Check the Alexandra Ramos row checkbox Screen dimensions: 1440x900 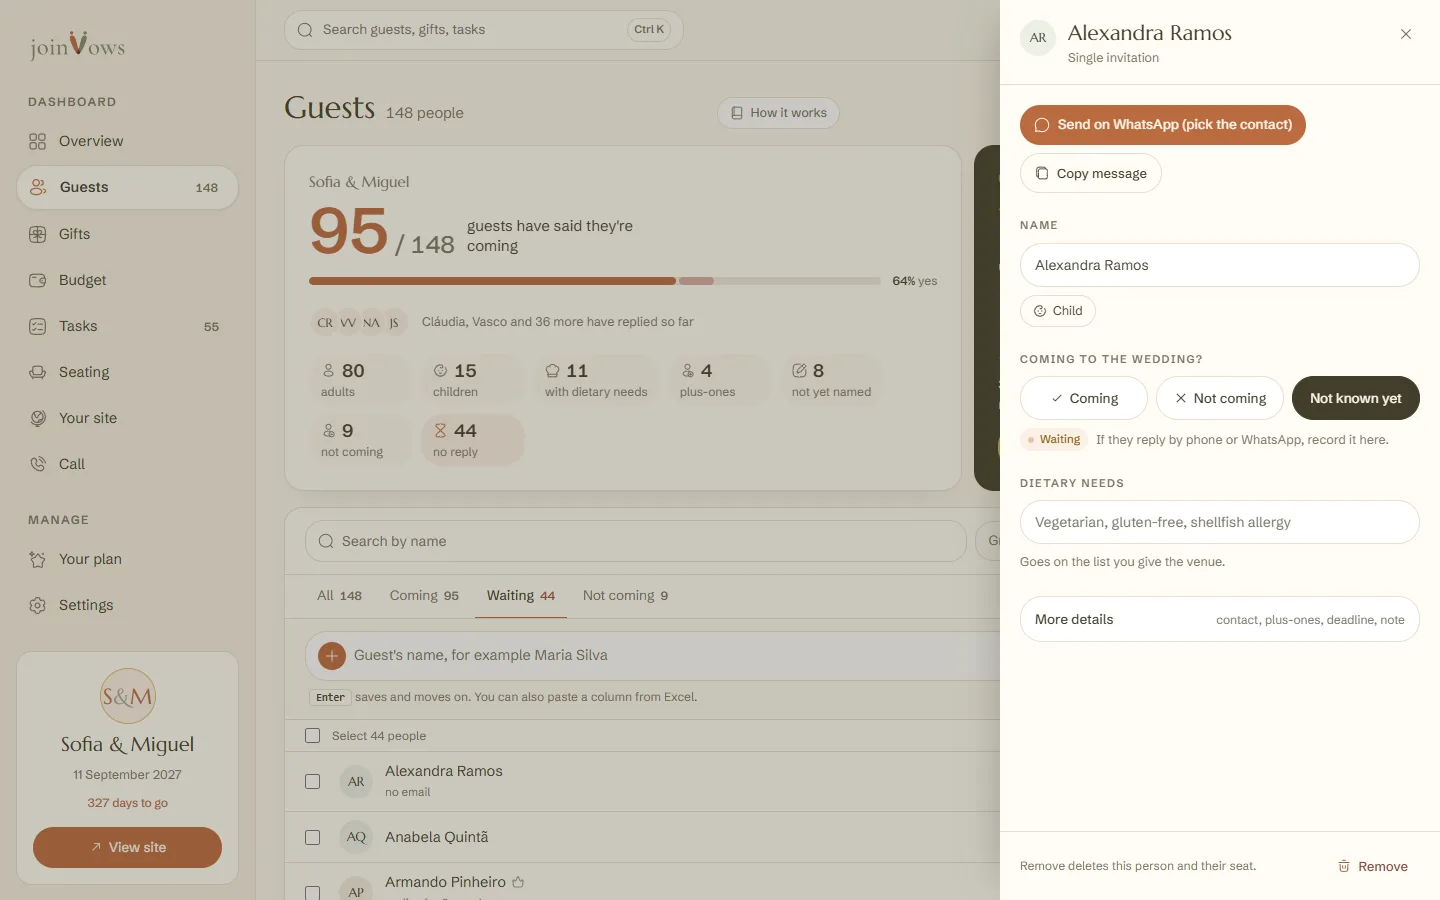coord(312,781)
